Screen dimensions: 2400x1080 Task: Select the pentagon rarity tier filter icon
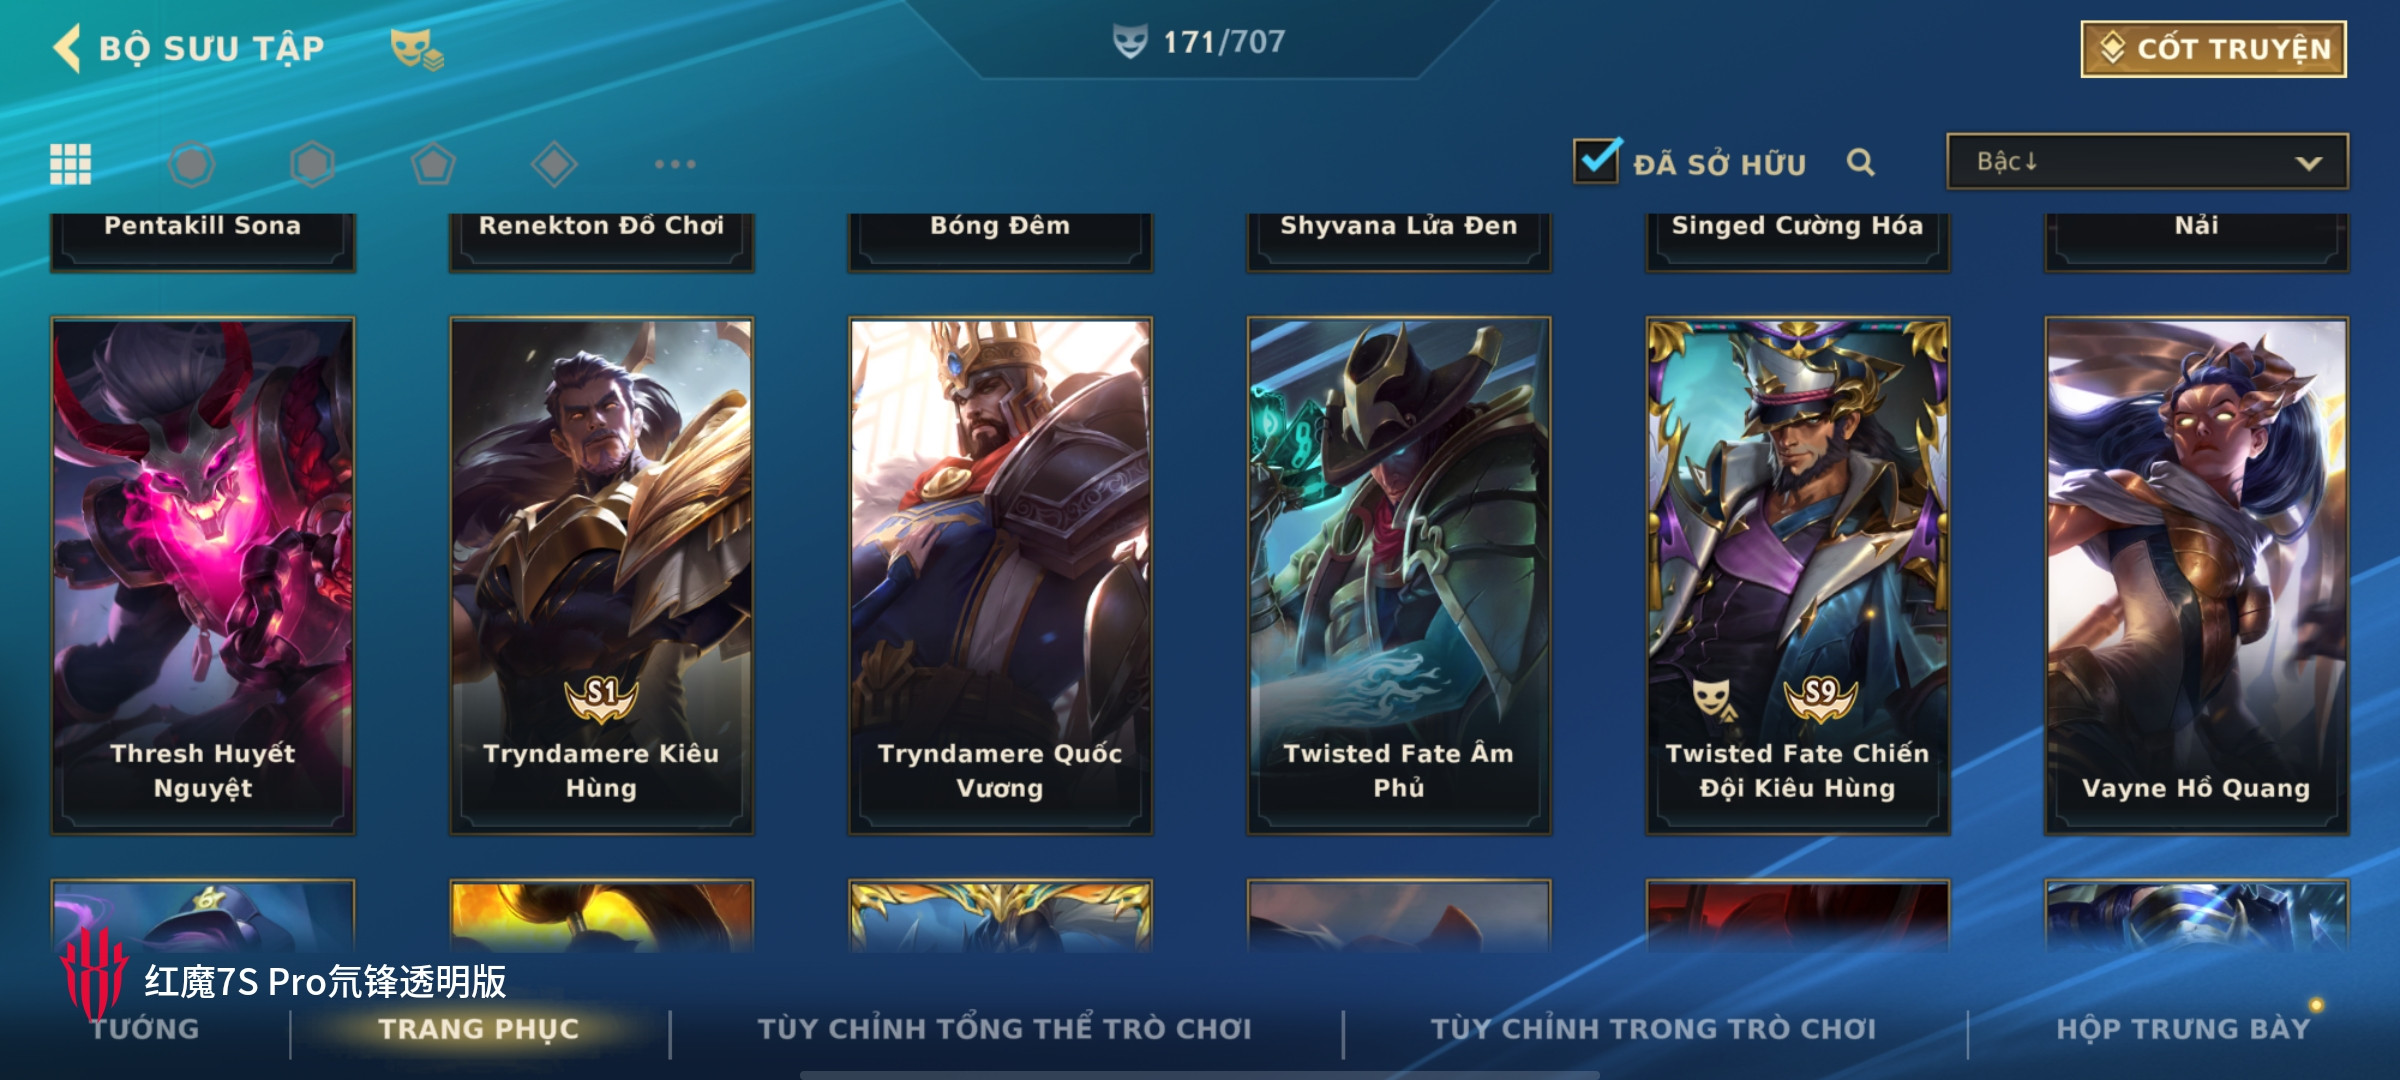[x=433, y=164]
